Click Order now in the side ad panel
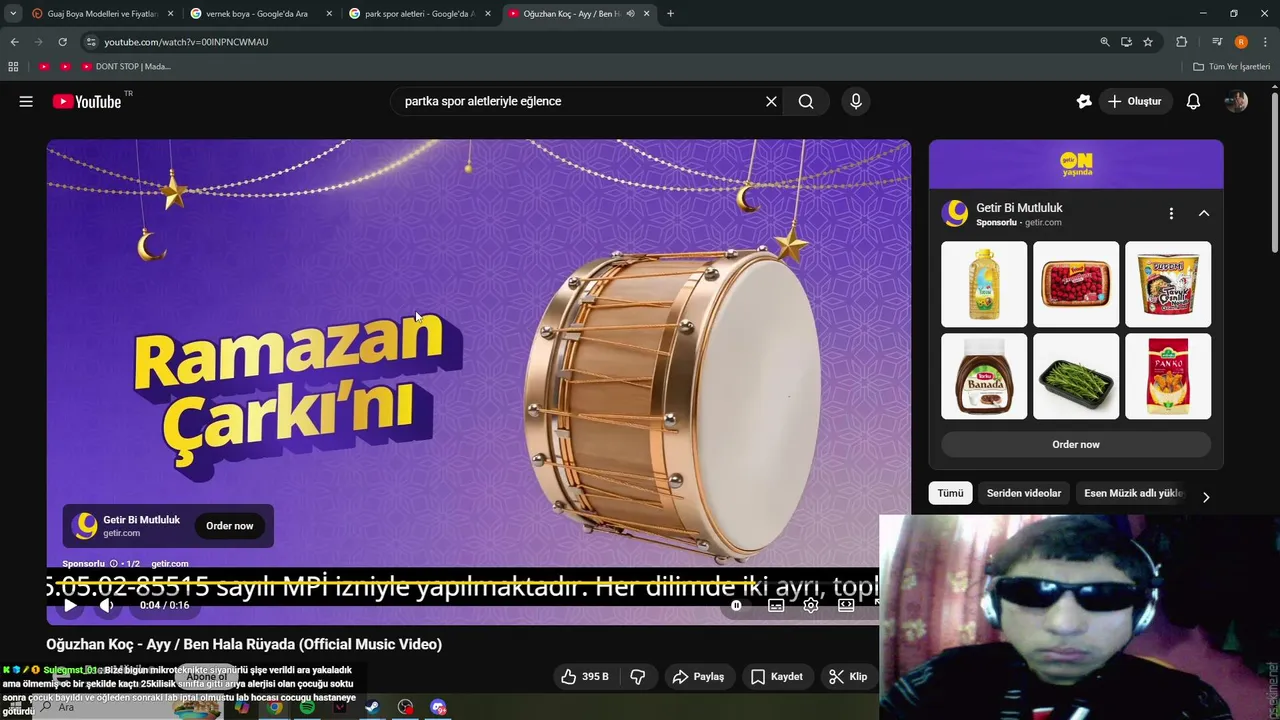1280x720 pixels. click(1076, 445)
